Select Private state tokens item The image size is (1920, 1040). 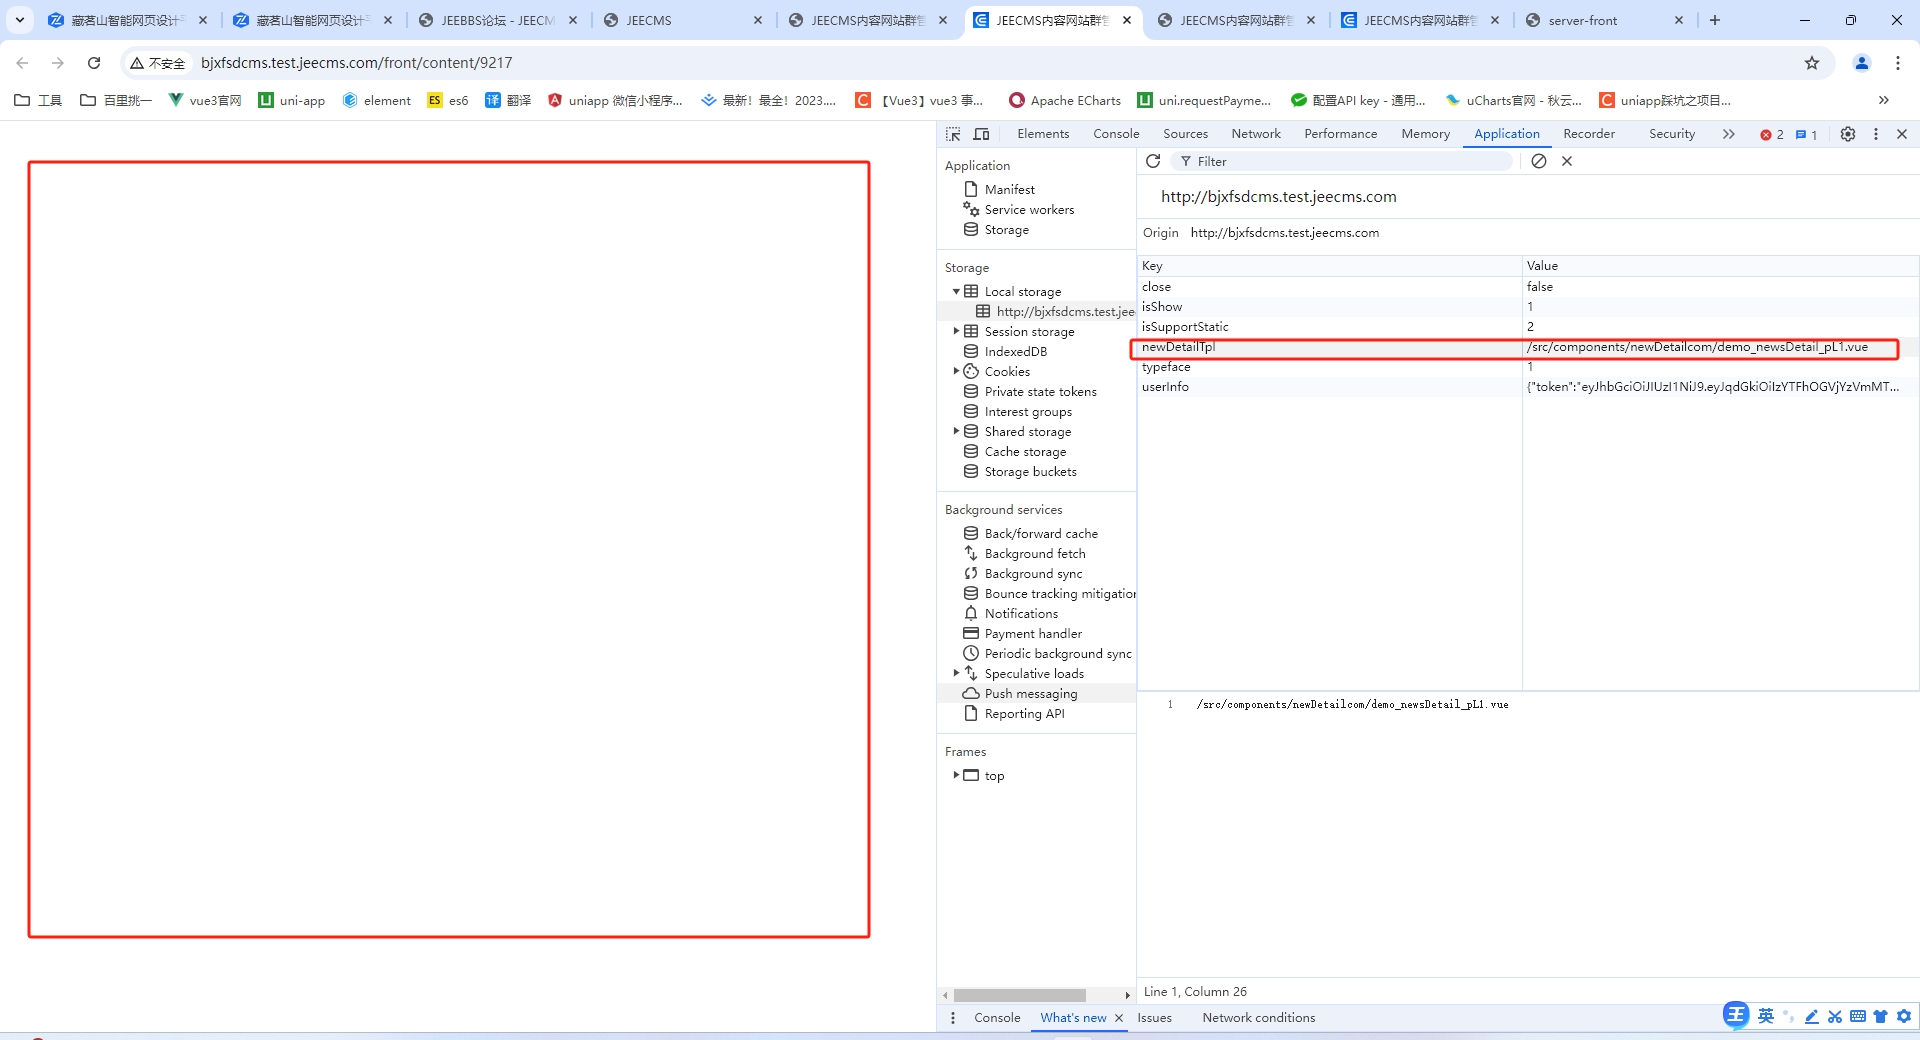tap(1040, 391)
